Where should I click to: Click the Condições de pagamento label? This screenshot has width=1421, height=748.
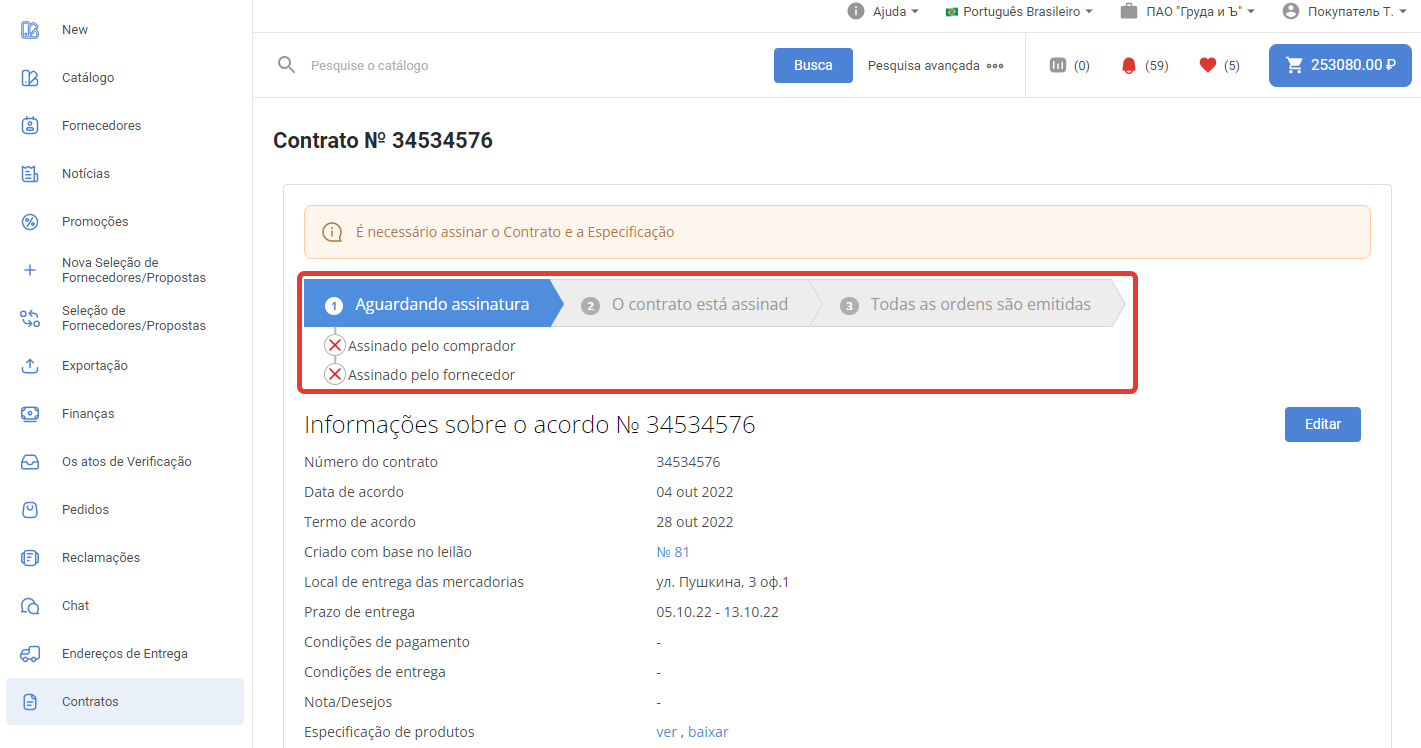point(387,642)
